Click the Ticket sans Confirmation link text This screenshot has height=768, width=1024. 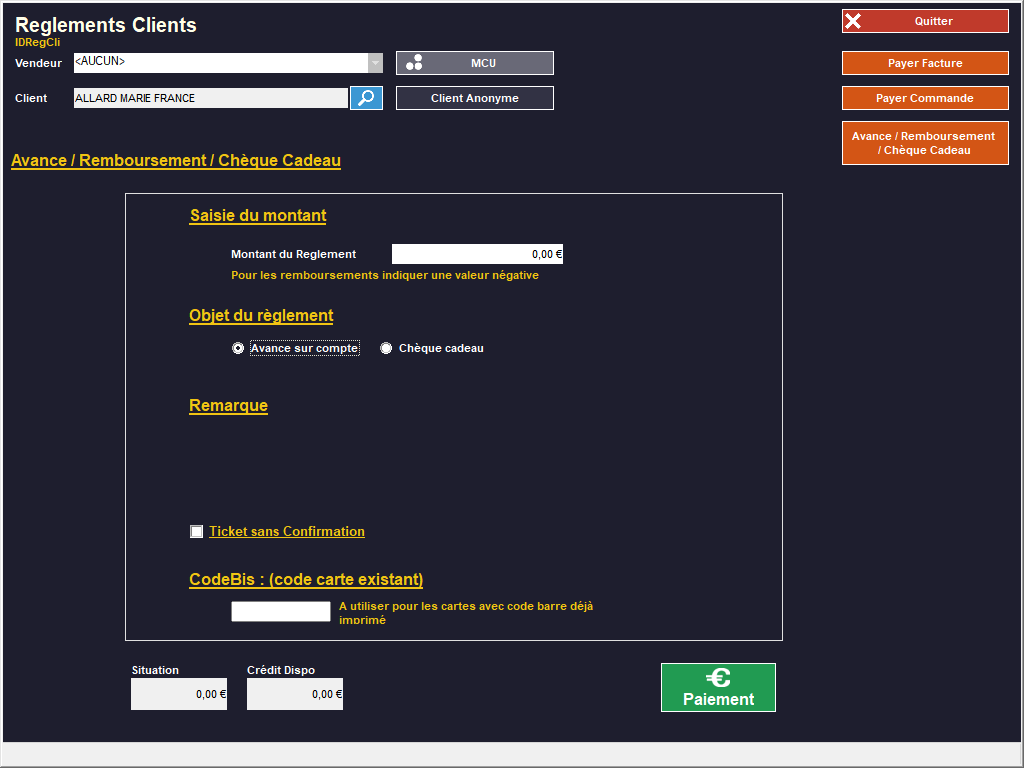tap(286, 532)
